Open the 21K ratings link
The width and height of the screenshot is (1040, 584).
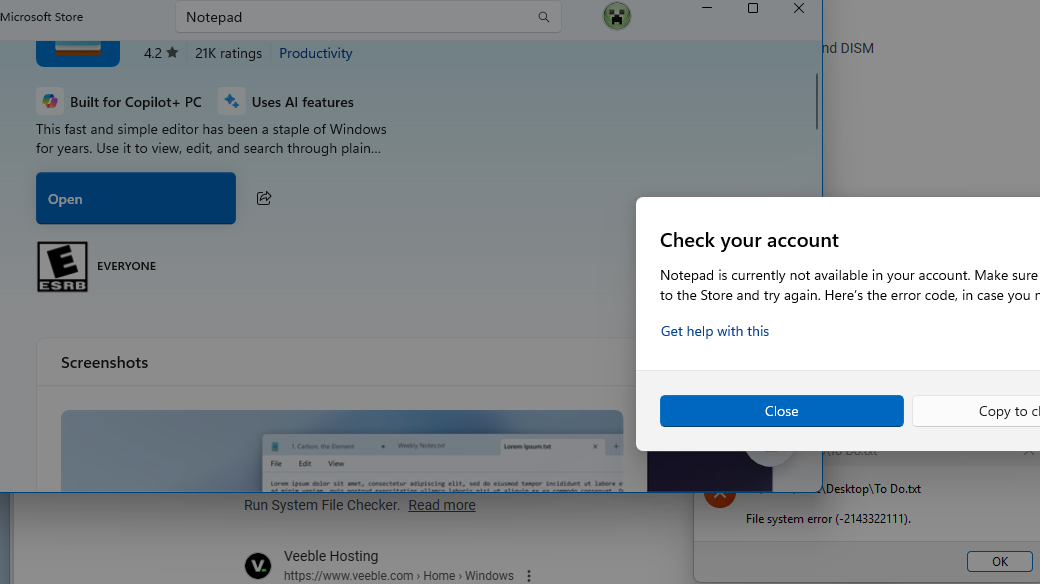[228, 53]
